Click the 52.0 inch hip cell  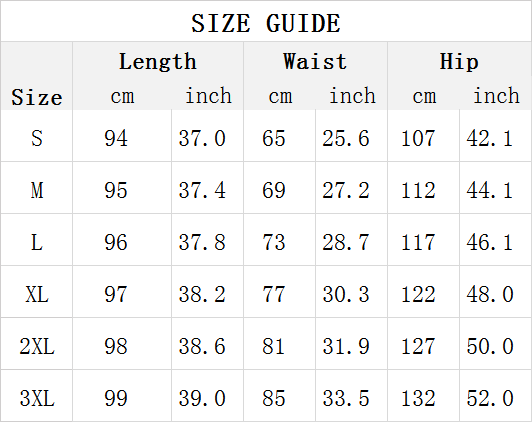coord(490,398)
